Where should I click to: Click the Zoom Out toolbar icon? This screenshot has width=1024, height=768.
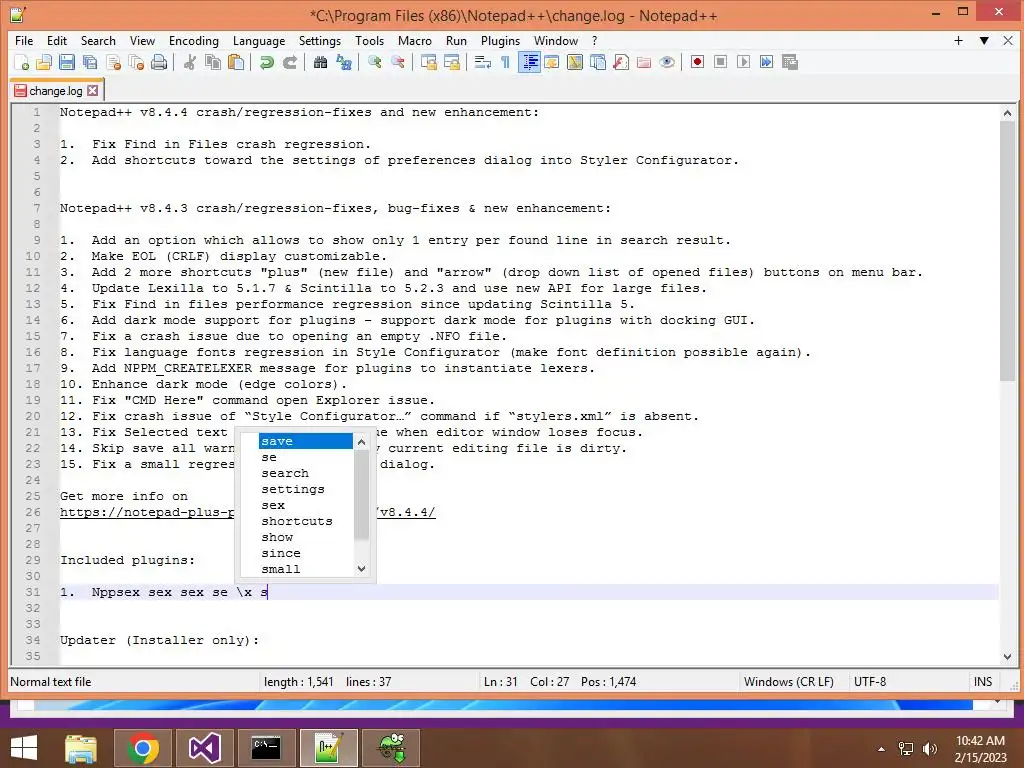(x=397, y=62)
